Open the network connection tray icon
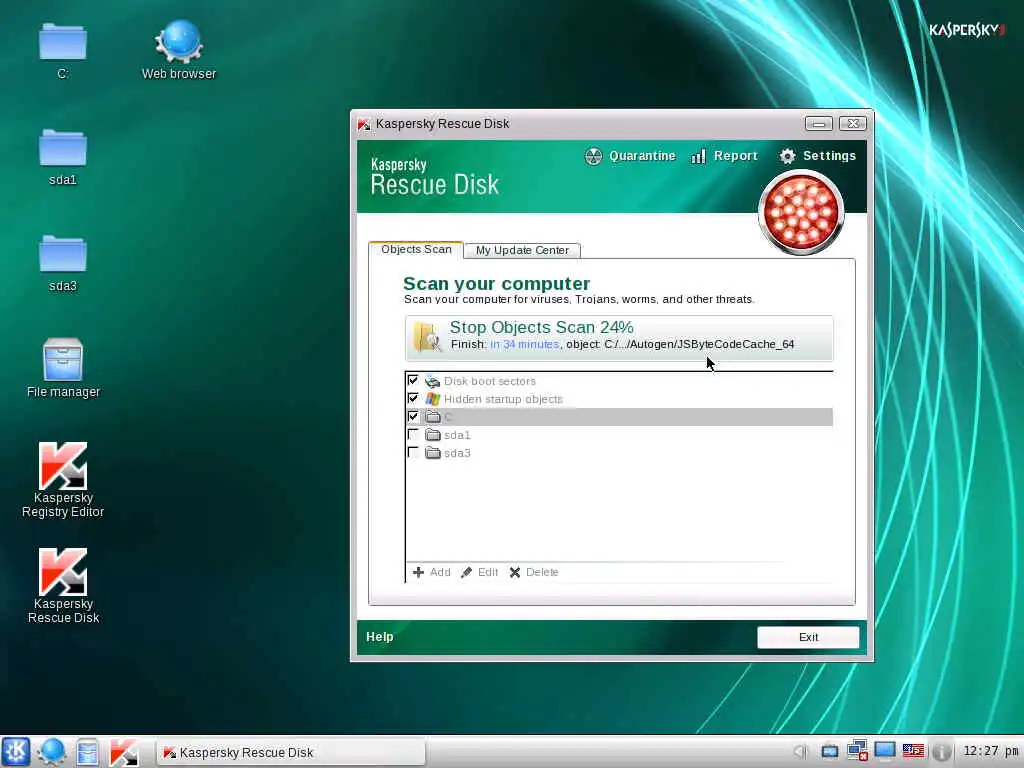 [x=857, y=751]
